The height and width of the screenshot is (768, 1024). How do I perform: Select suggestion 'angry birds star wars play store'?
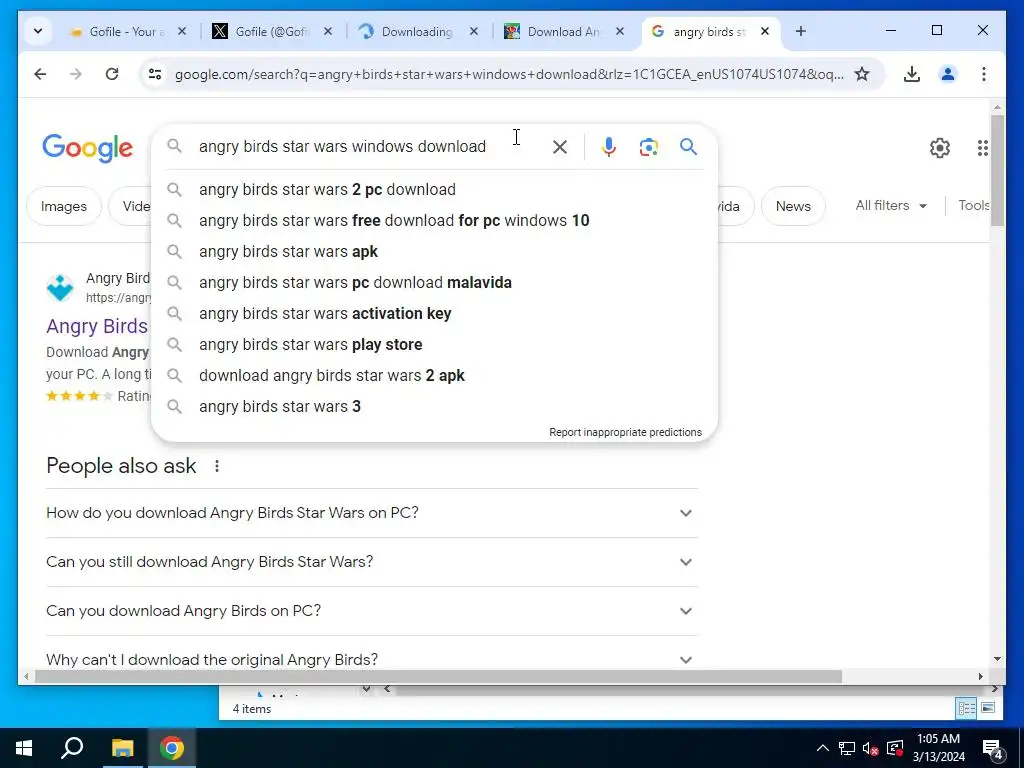pos(434,345)
